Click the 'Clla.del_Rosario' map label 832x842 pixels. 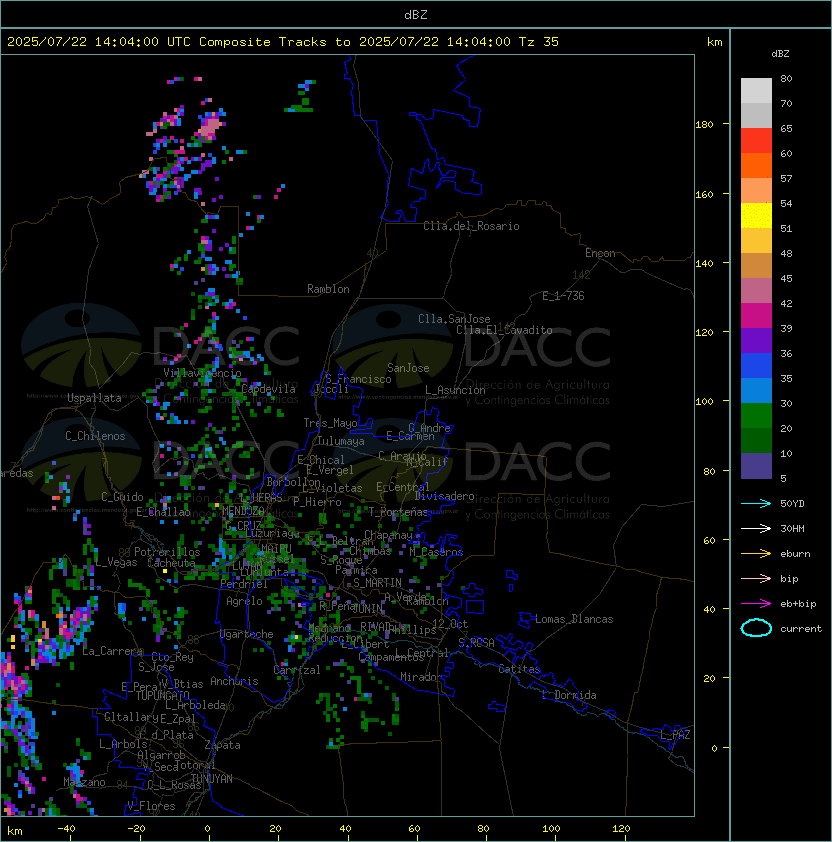pyautogui.click(x=471, y=226)
